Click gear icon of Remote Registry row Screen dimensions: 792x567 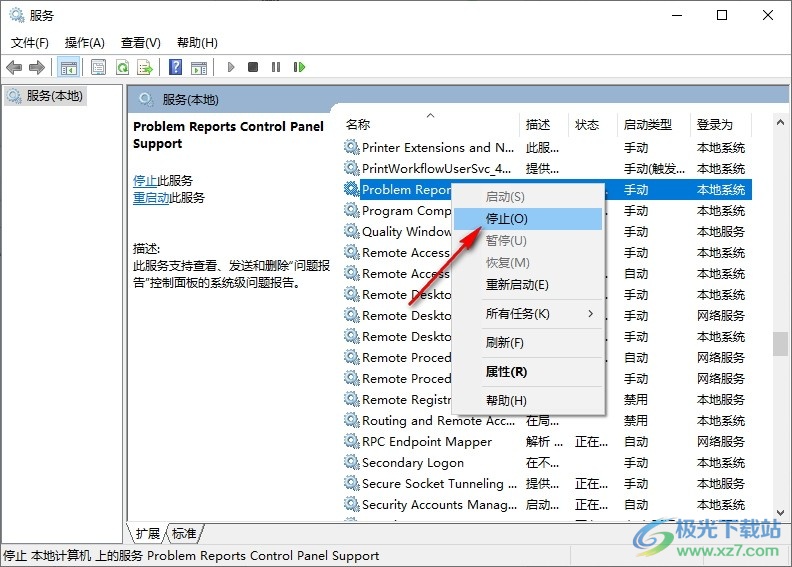tap(352, 399)
